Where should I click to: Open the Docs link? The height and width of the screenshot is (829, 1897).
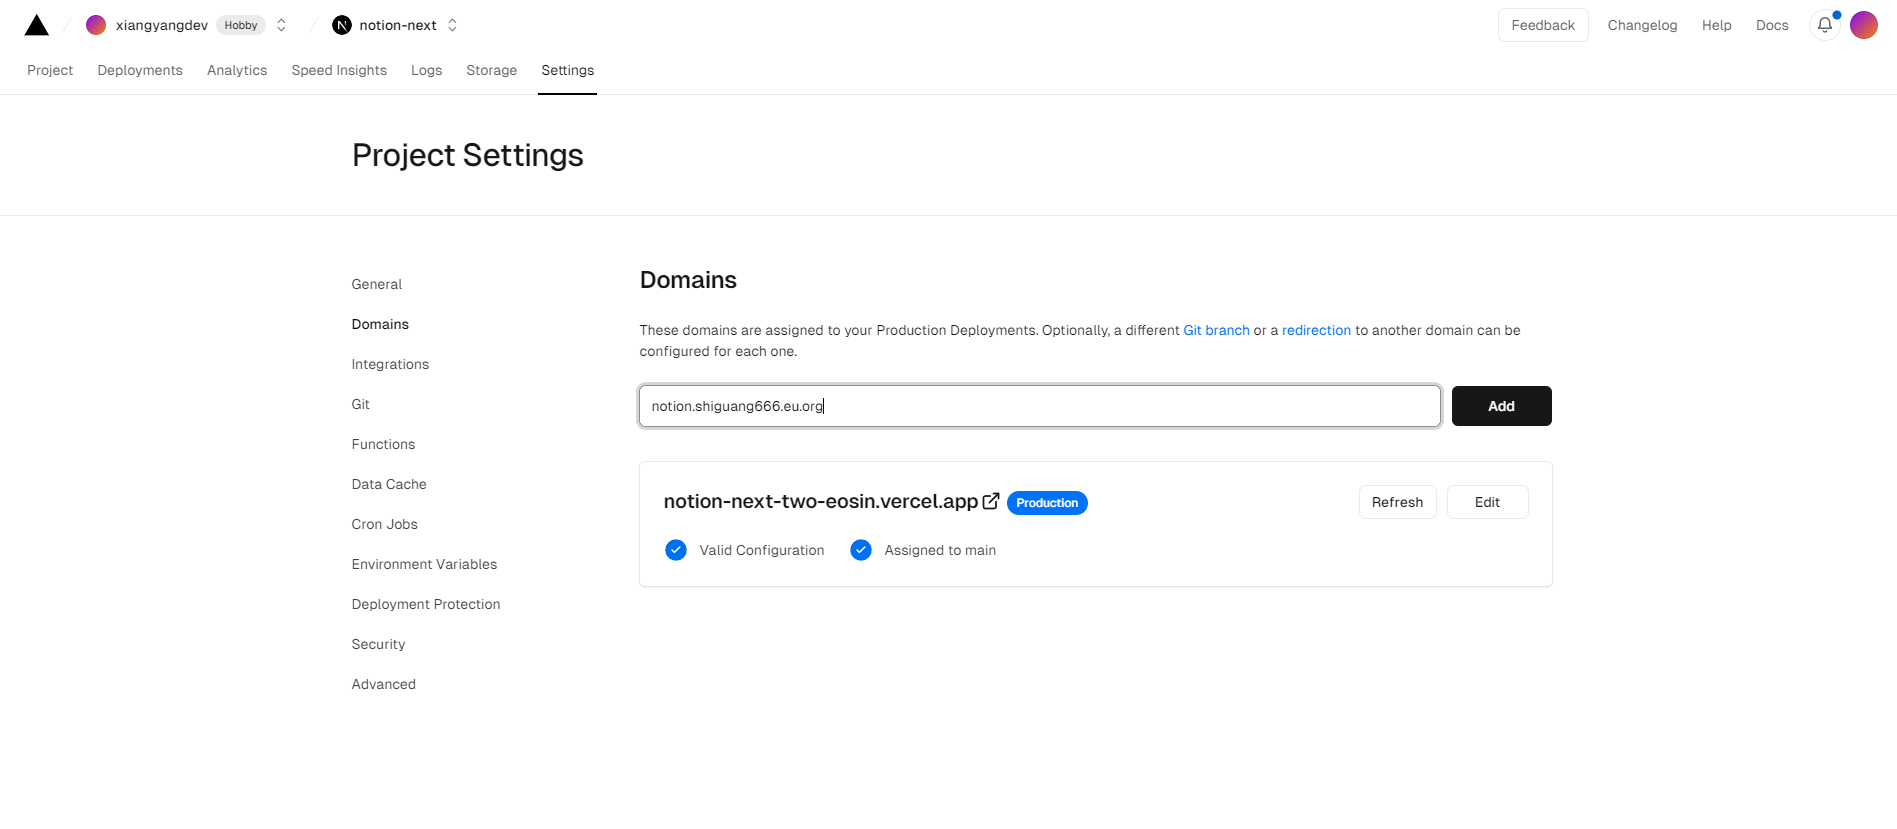[x=1772, y=25]
